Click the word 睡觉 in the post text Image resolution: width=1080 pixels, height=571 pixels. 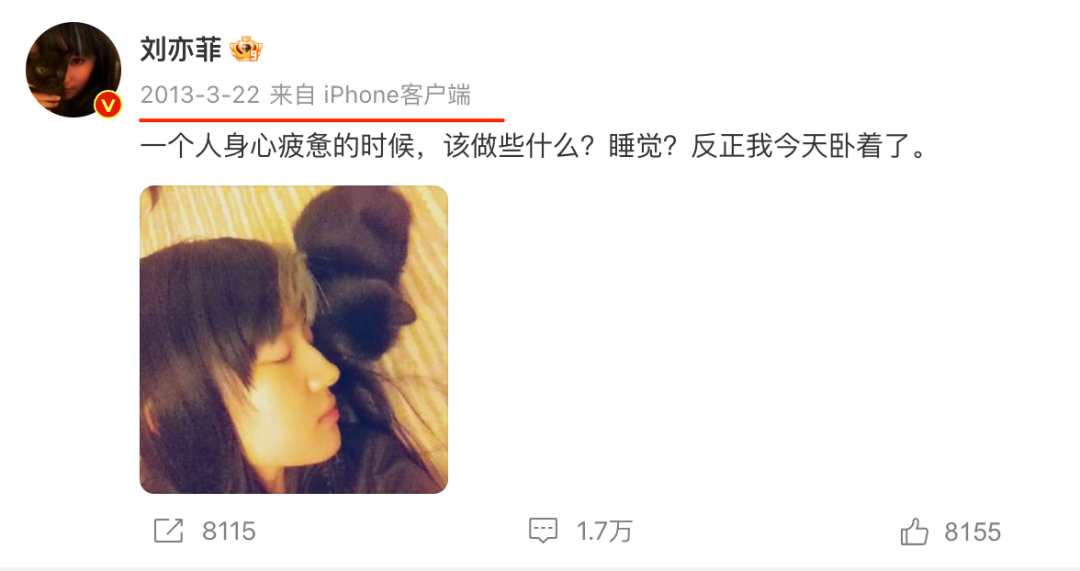click(x=634, y=146)
